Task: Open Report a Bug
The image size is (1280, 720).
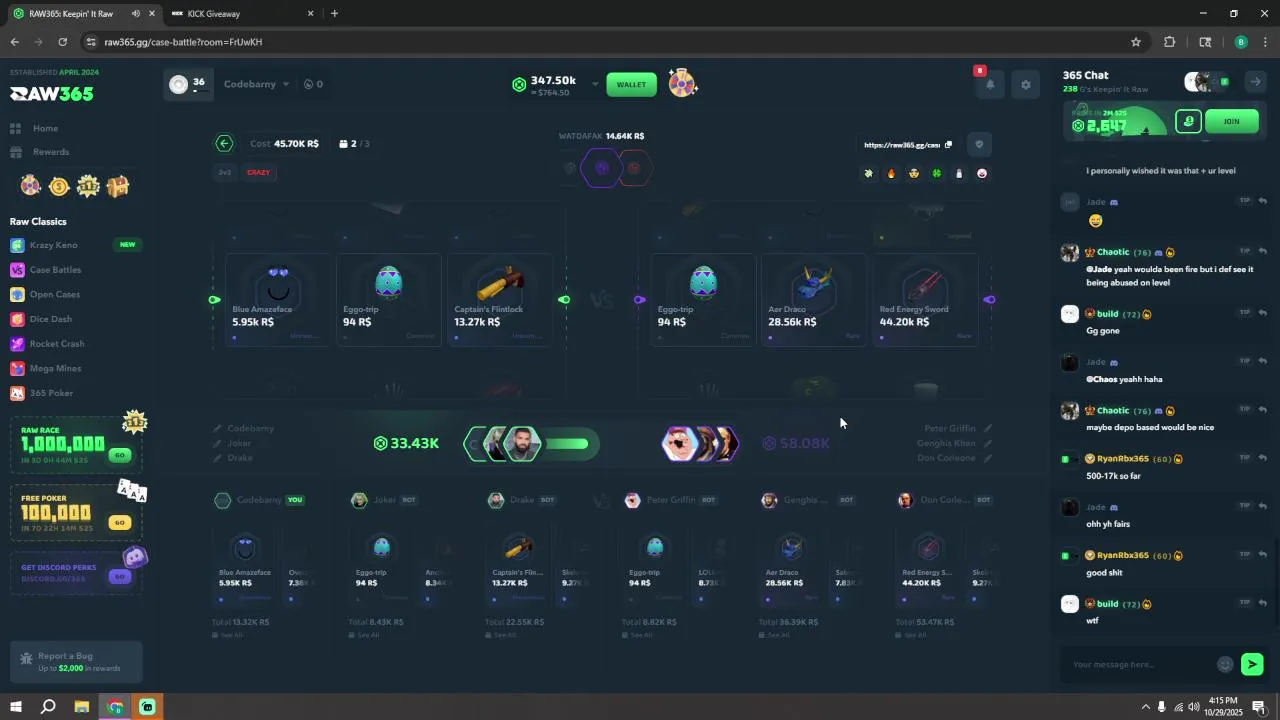Action: [76, 662]
